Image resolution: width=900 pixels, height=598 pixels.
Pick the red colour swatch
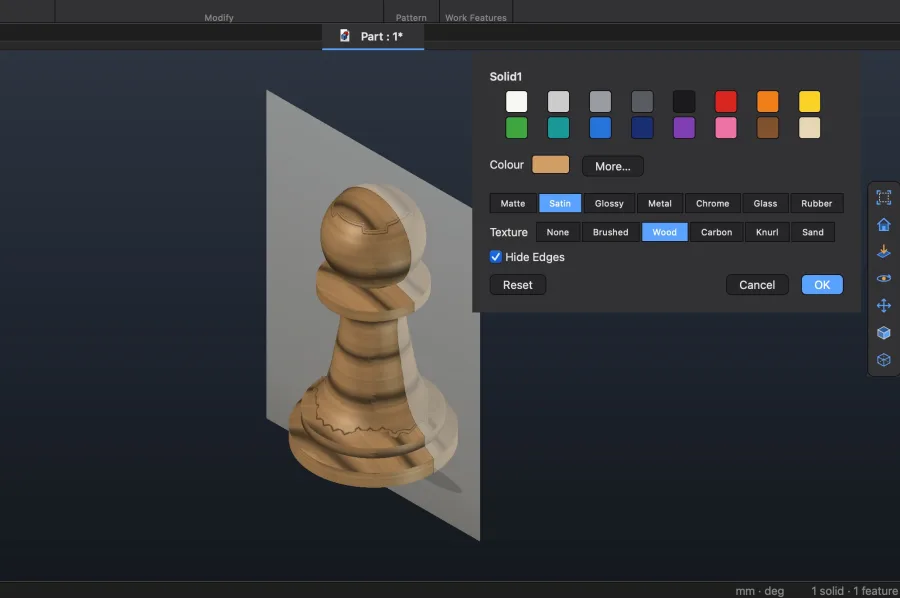726,102
